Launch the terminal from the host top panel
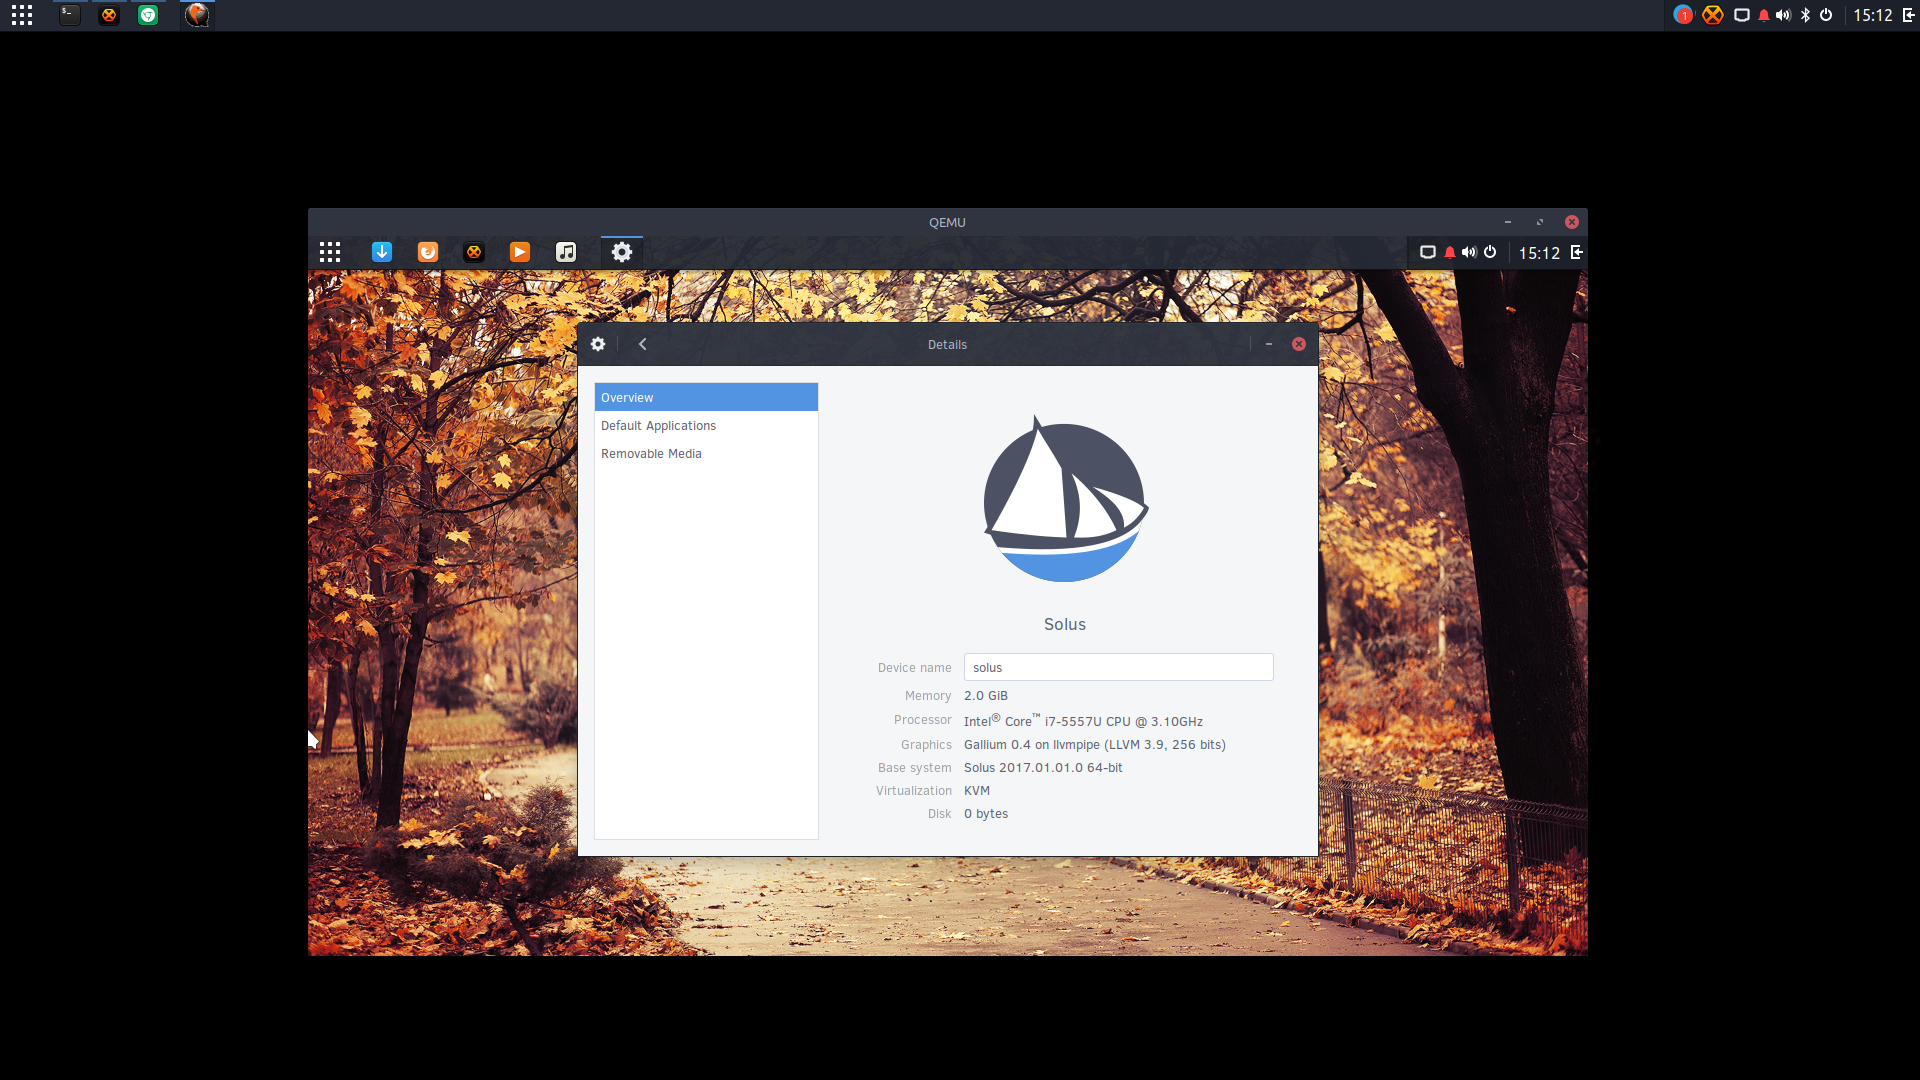 [x=69, y=15]
